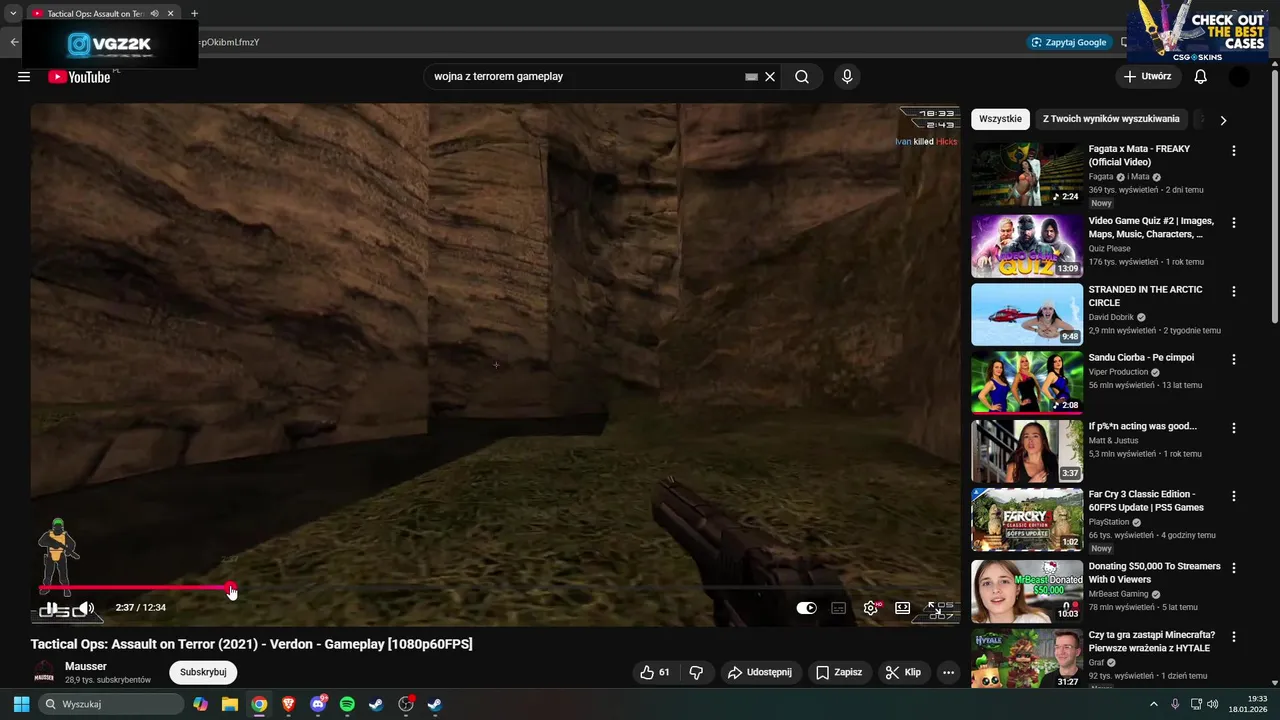1280x720 pixels.
Task: Click the Udostępnij share button
Action: (760, 672)
